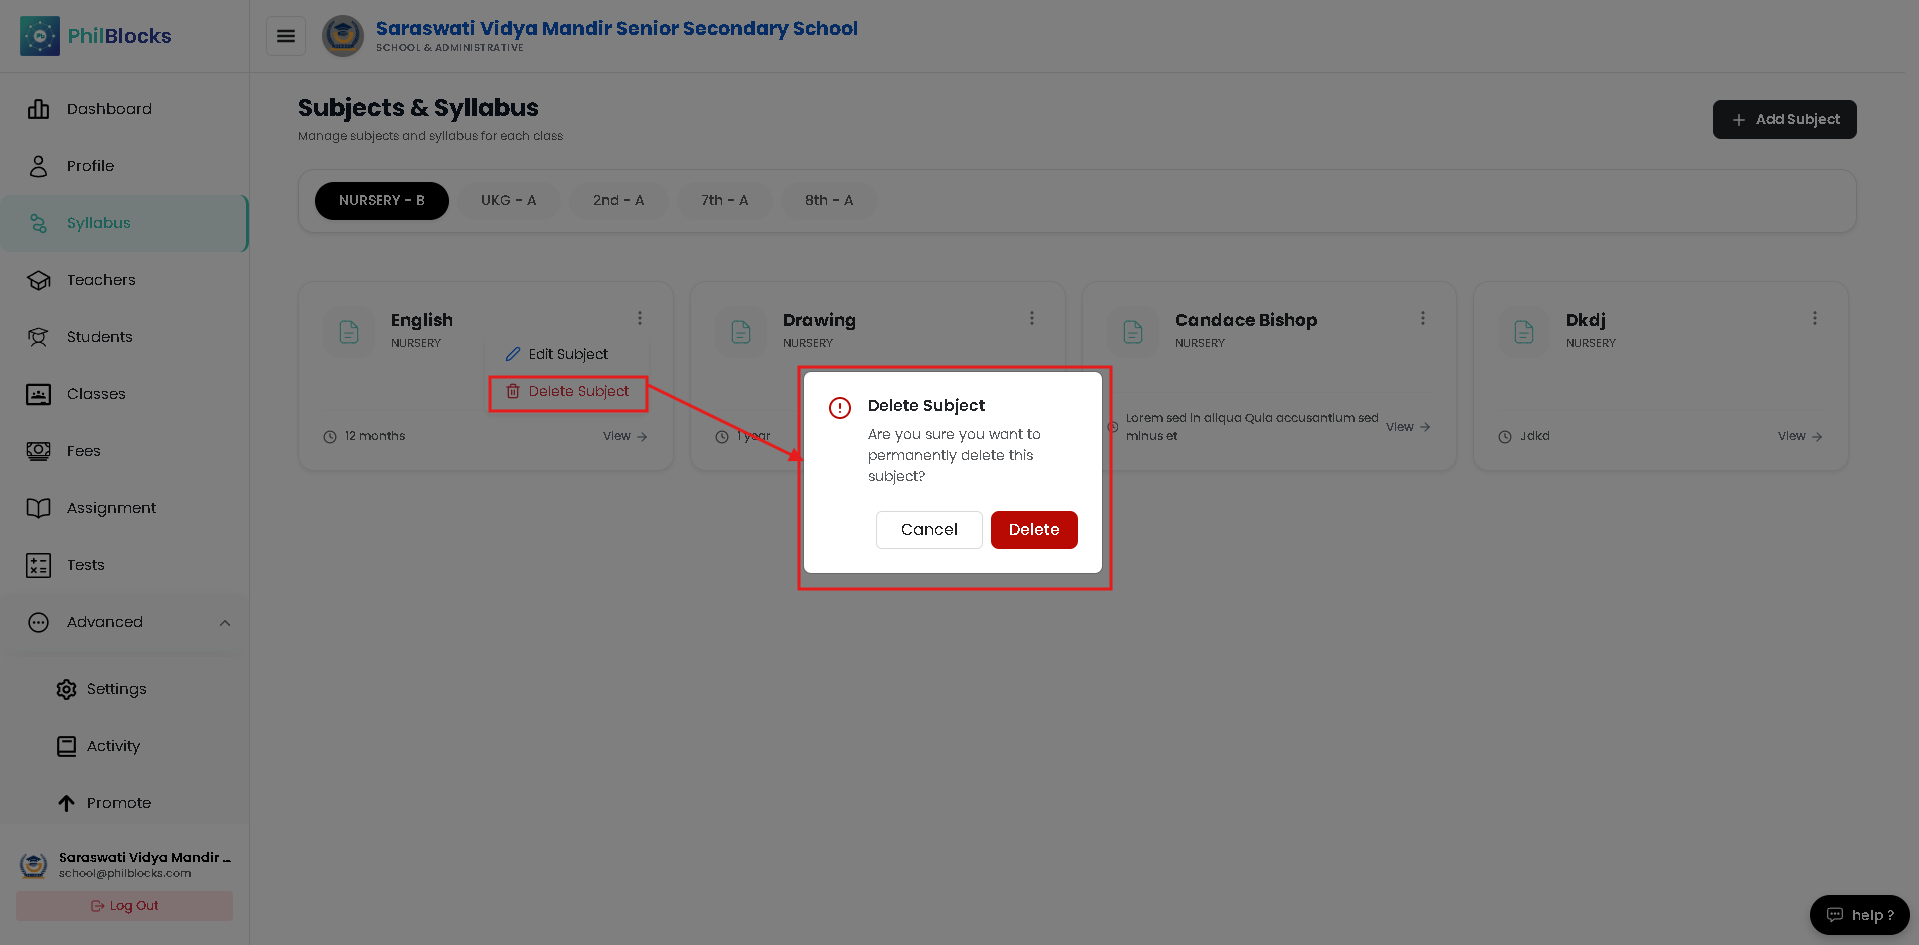Click the Drawing subject document icon
1919x945 pixels.
pos(741,332)
